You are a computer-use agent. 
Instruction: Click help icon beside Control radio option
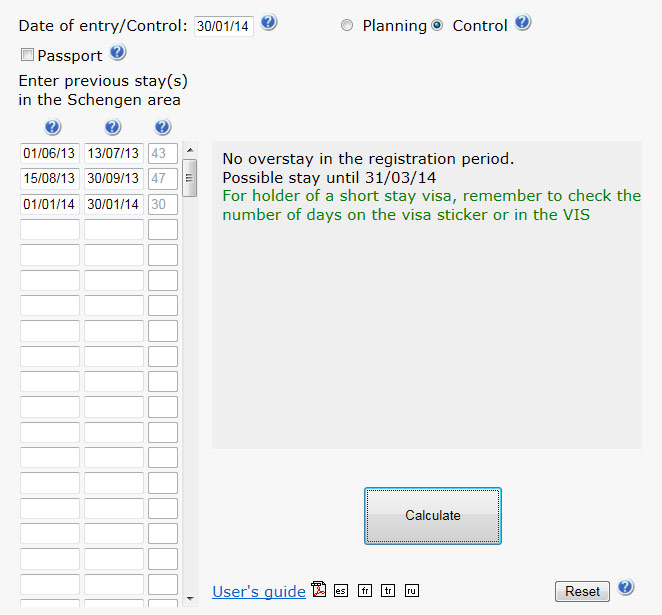tap(522, 22)
